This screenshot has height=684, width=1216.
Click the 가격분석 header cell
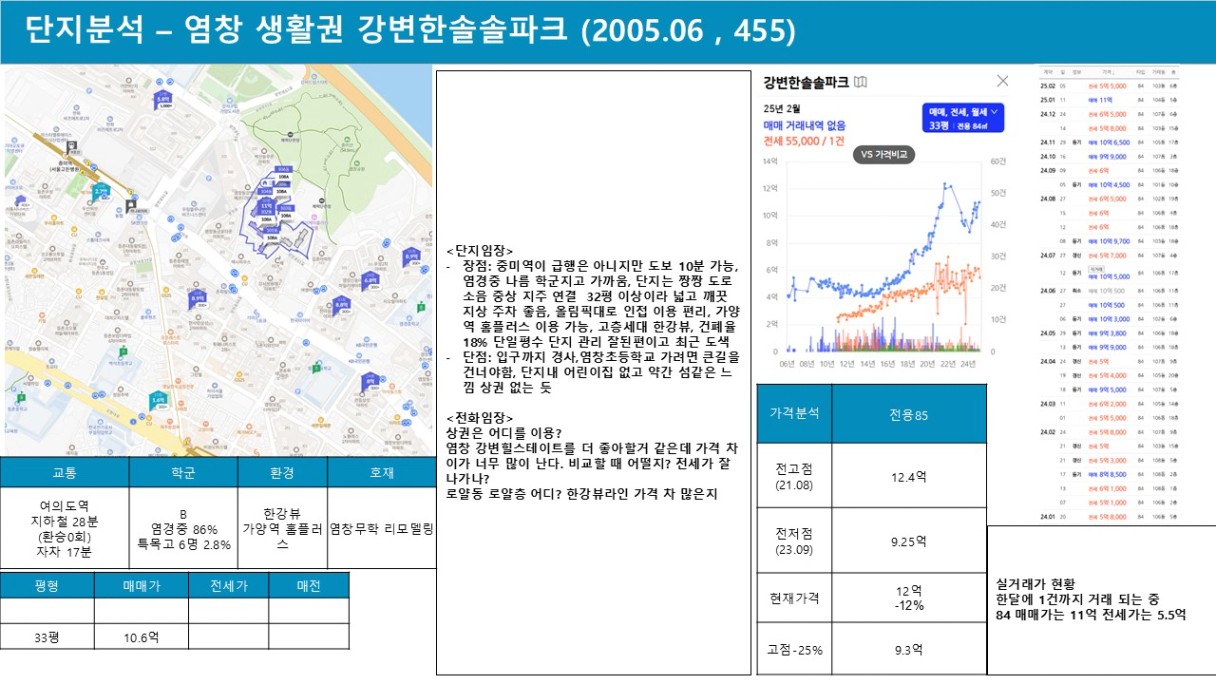(795, 413)
